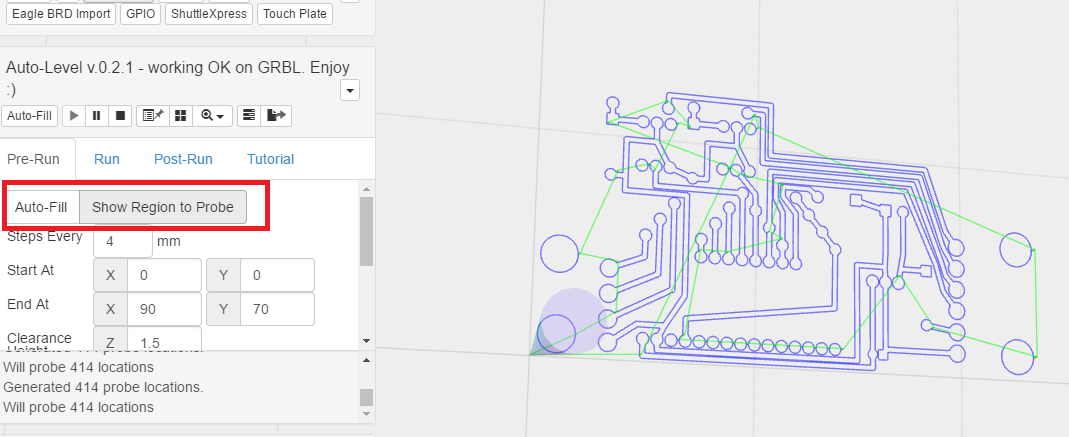Screen dimensions: 1069x437
Task: Stop the auto-level probing with stop icon
Action: click(120, 116)
